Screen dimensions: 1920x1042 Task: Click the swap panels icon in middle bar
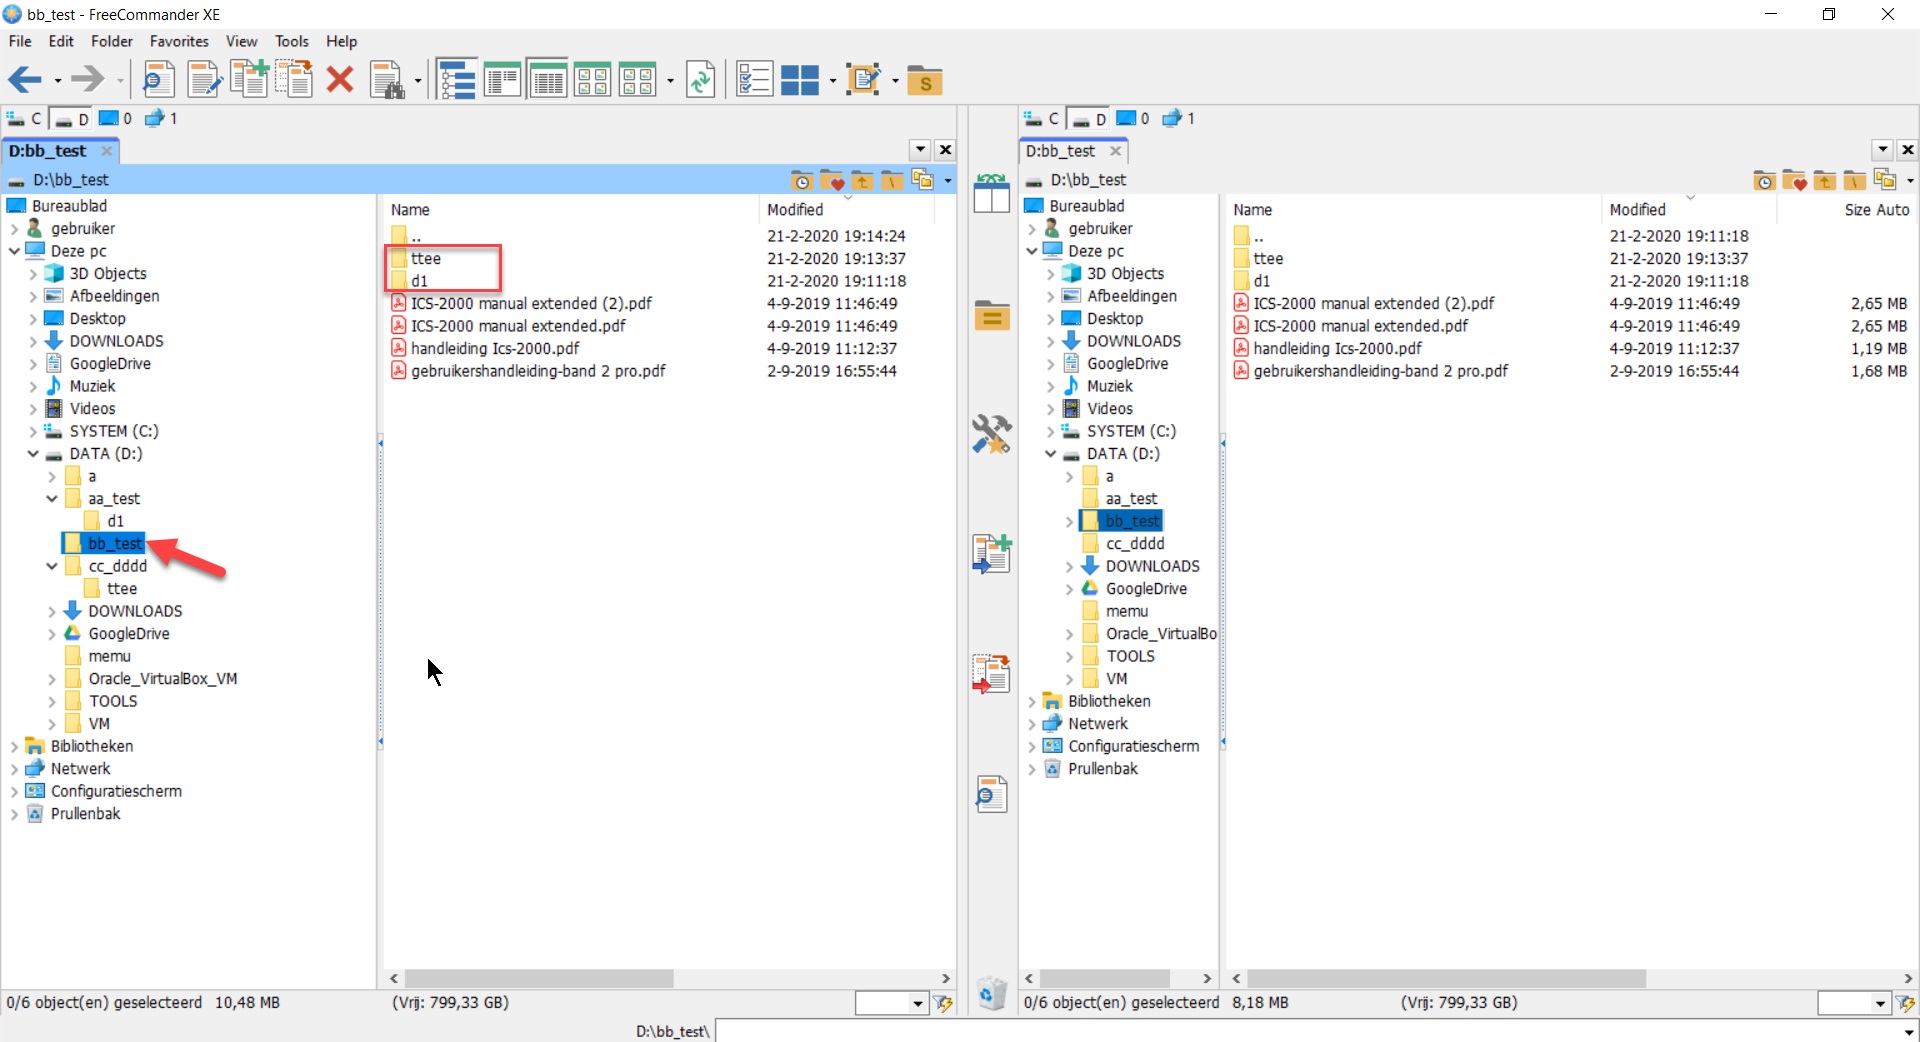(991, 193)
